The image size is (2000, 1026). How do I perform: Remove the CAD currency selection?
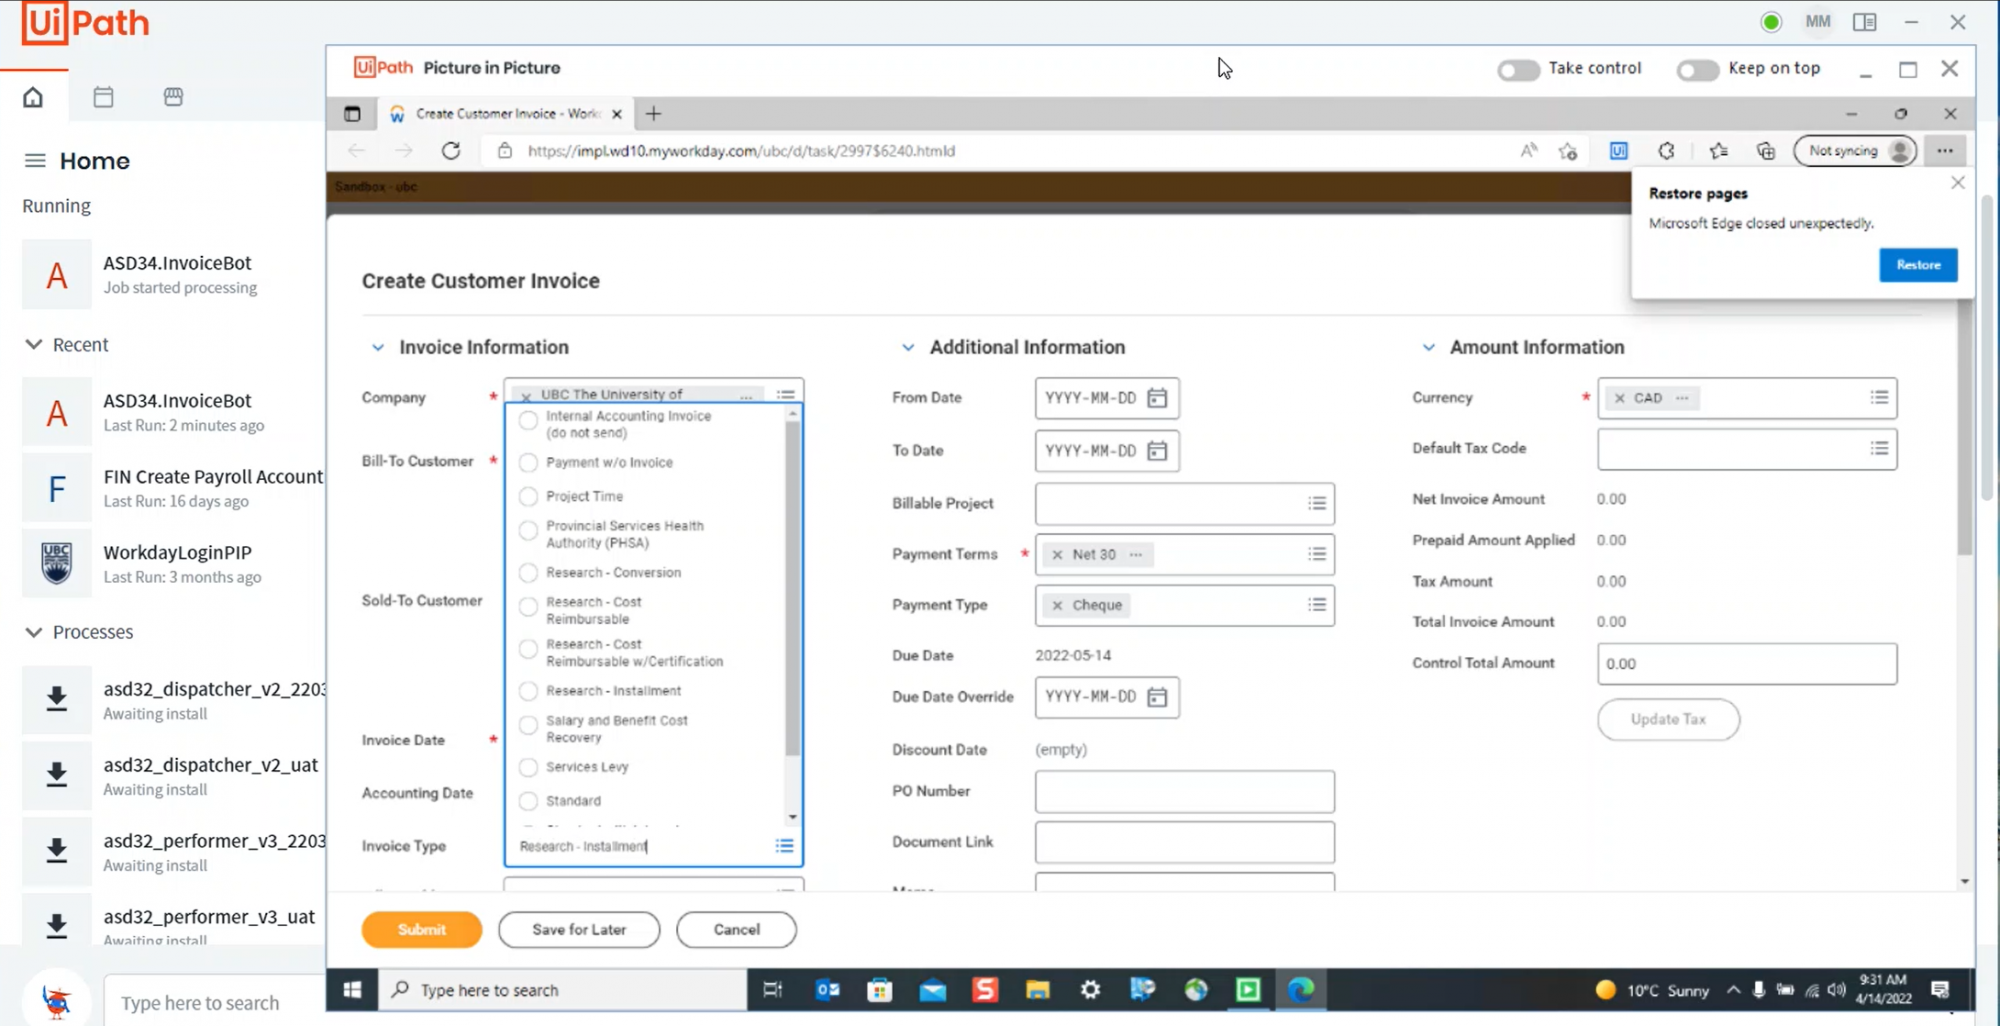pyautogui.click(x=1619, y=398)
